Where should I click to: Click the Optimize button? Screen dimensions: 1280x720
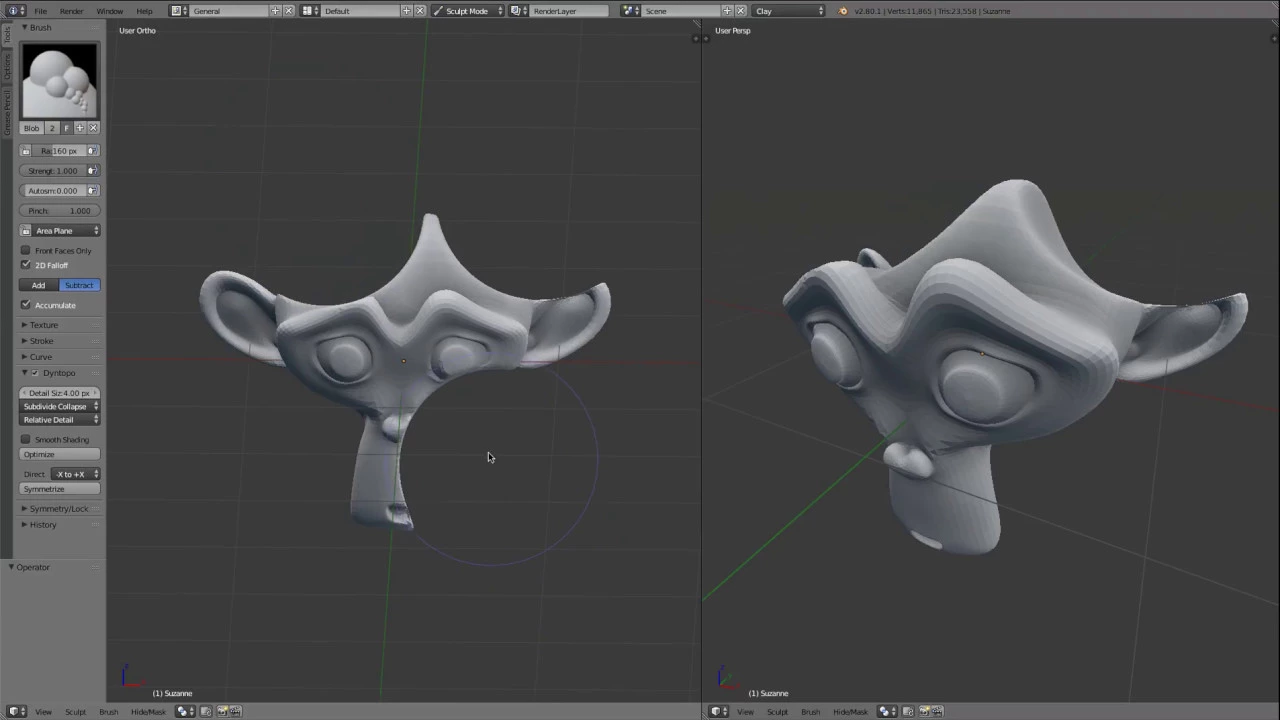[x=60, y=454]
